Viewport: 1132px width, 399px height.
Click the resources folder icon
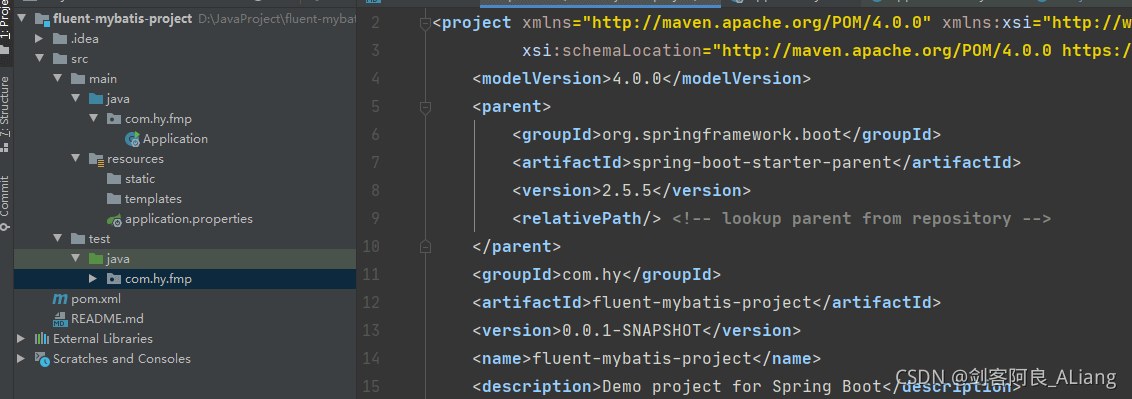tap(96, 159)
